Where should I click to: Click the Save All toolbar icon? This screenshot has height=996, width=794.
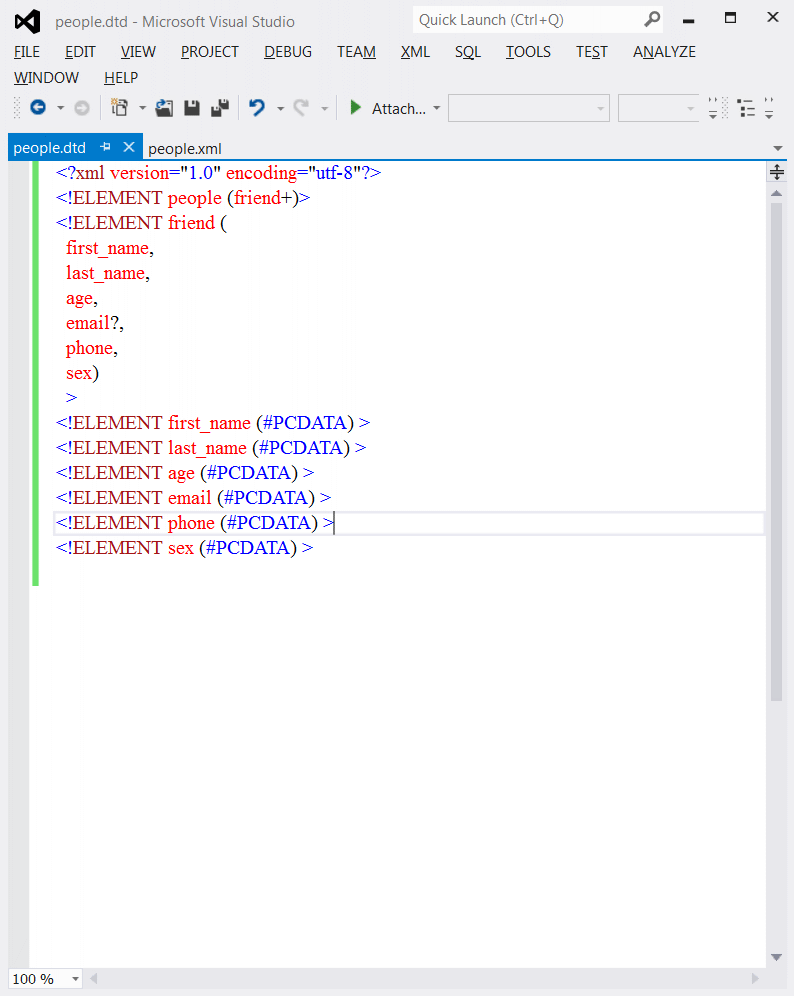220,108
